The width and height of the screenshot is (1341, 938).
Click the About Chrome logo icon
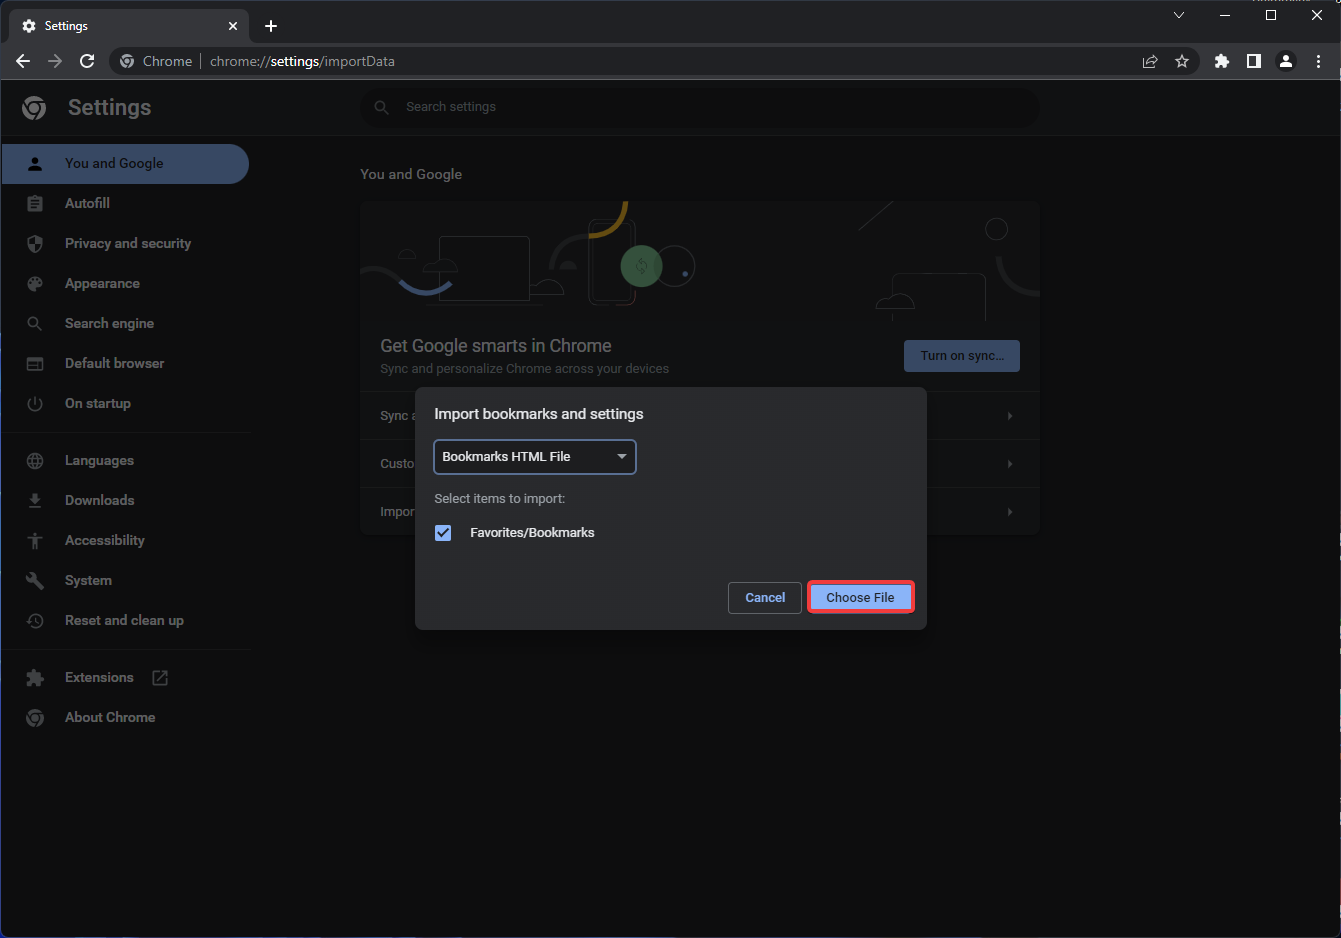click(35, 717)
